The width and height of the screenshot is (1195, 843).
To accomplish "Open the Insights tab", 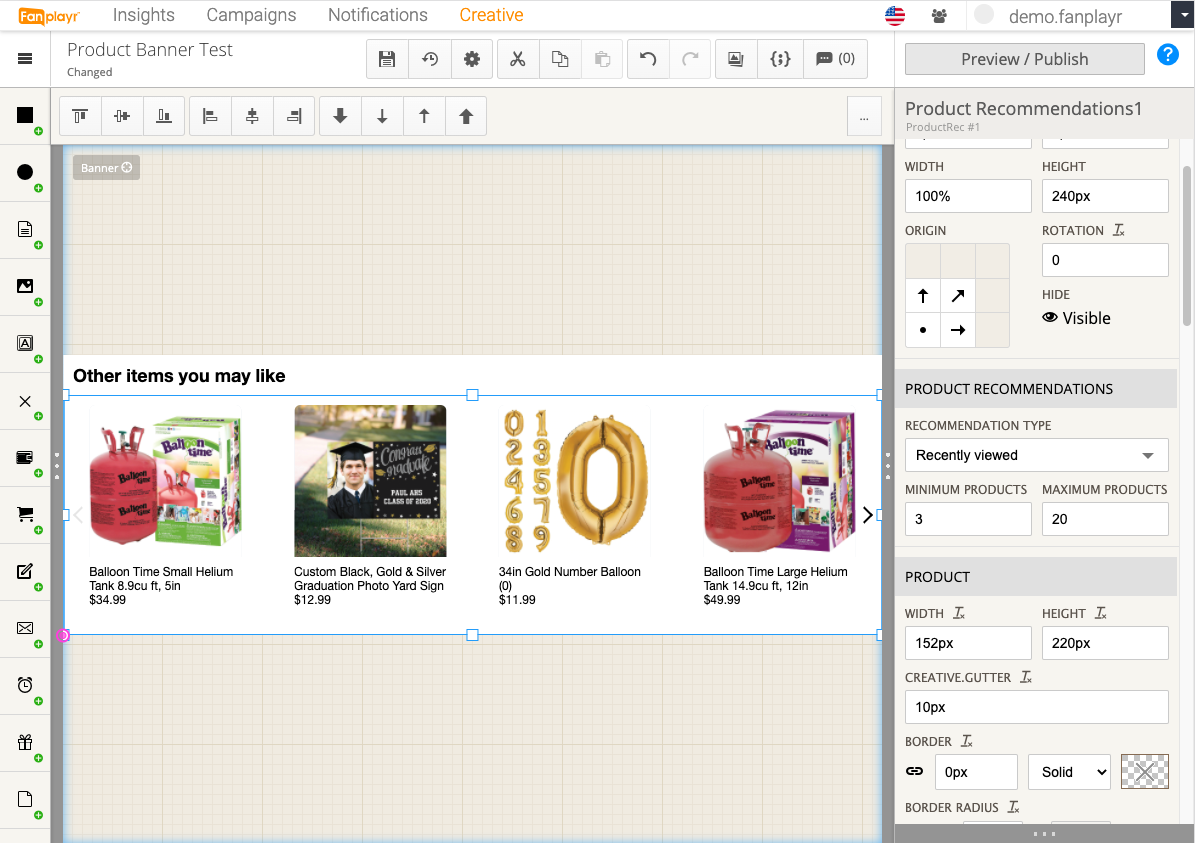I will [143, 15].
